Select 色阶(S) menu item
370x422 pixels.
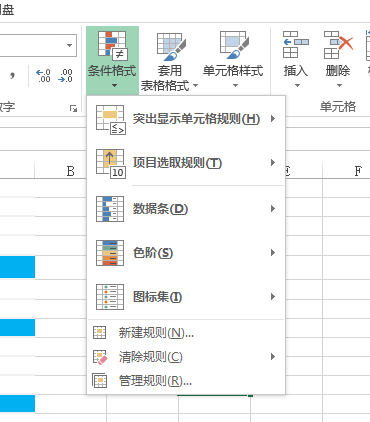click(x=186, y=253)
